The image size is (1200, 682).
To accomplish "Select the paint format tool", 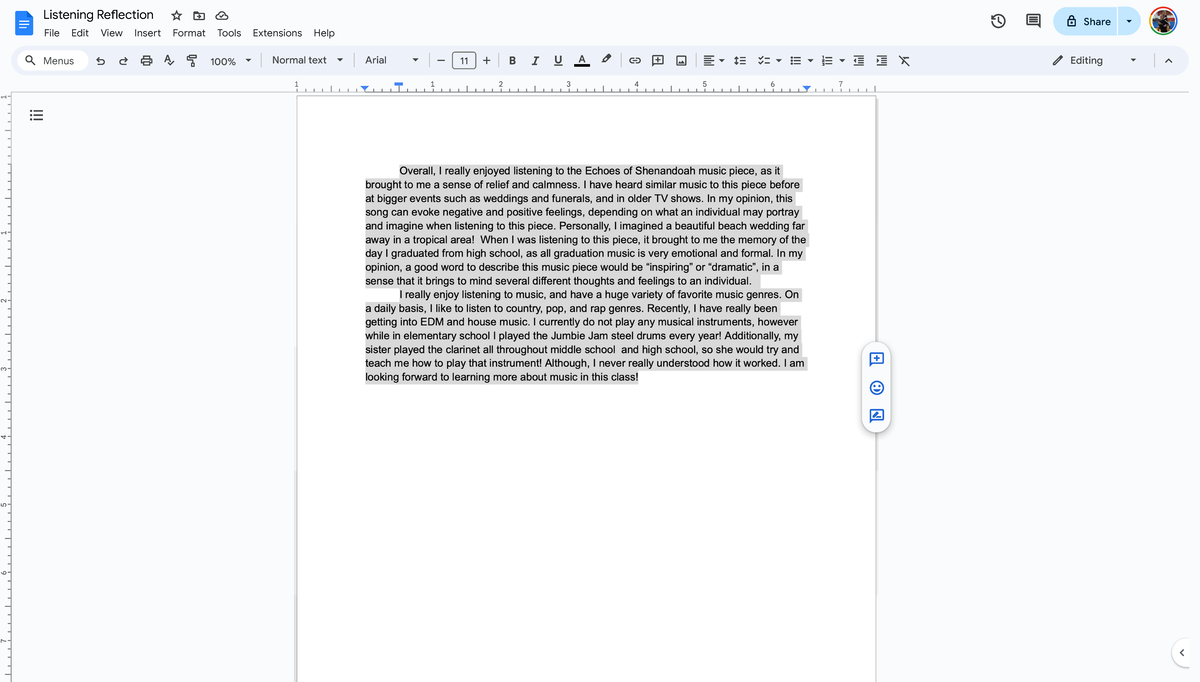I will coord(192,60).
